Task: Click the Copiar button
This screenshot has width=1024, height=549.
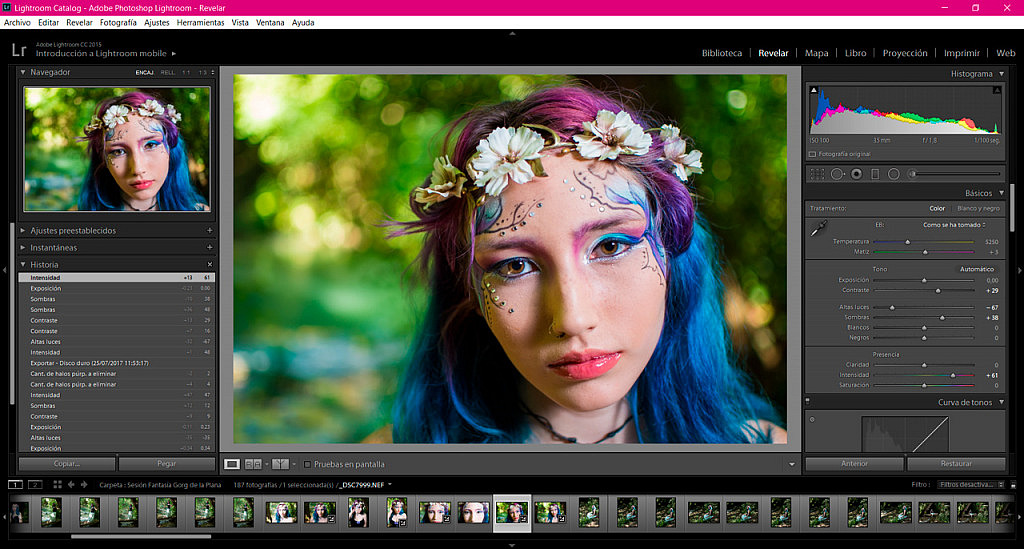Action: click(x=67, y=464)
